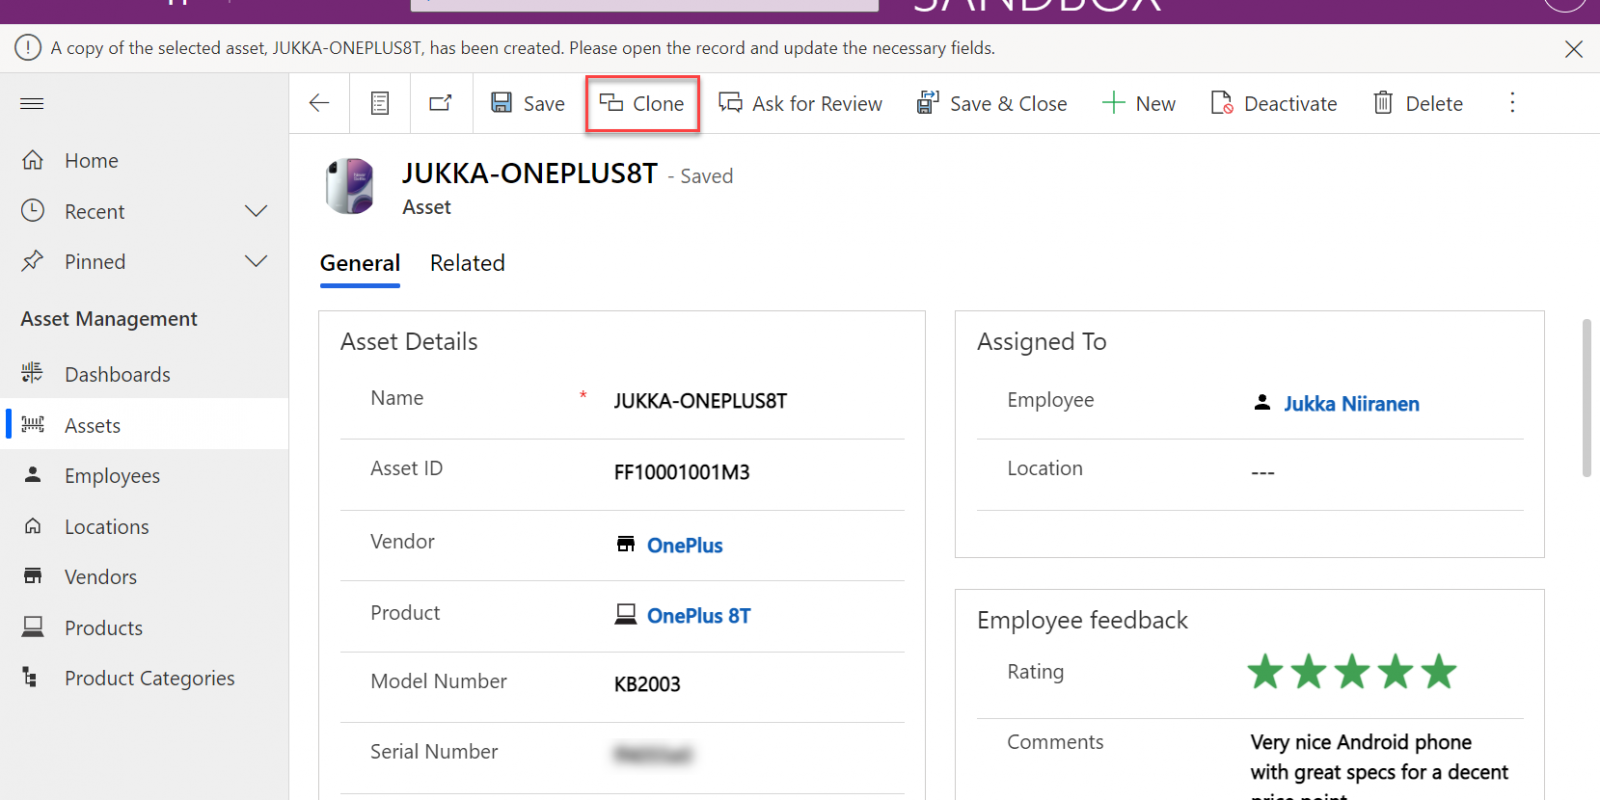Save the asset record
1600x800 pixels.
coord(528,103)
